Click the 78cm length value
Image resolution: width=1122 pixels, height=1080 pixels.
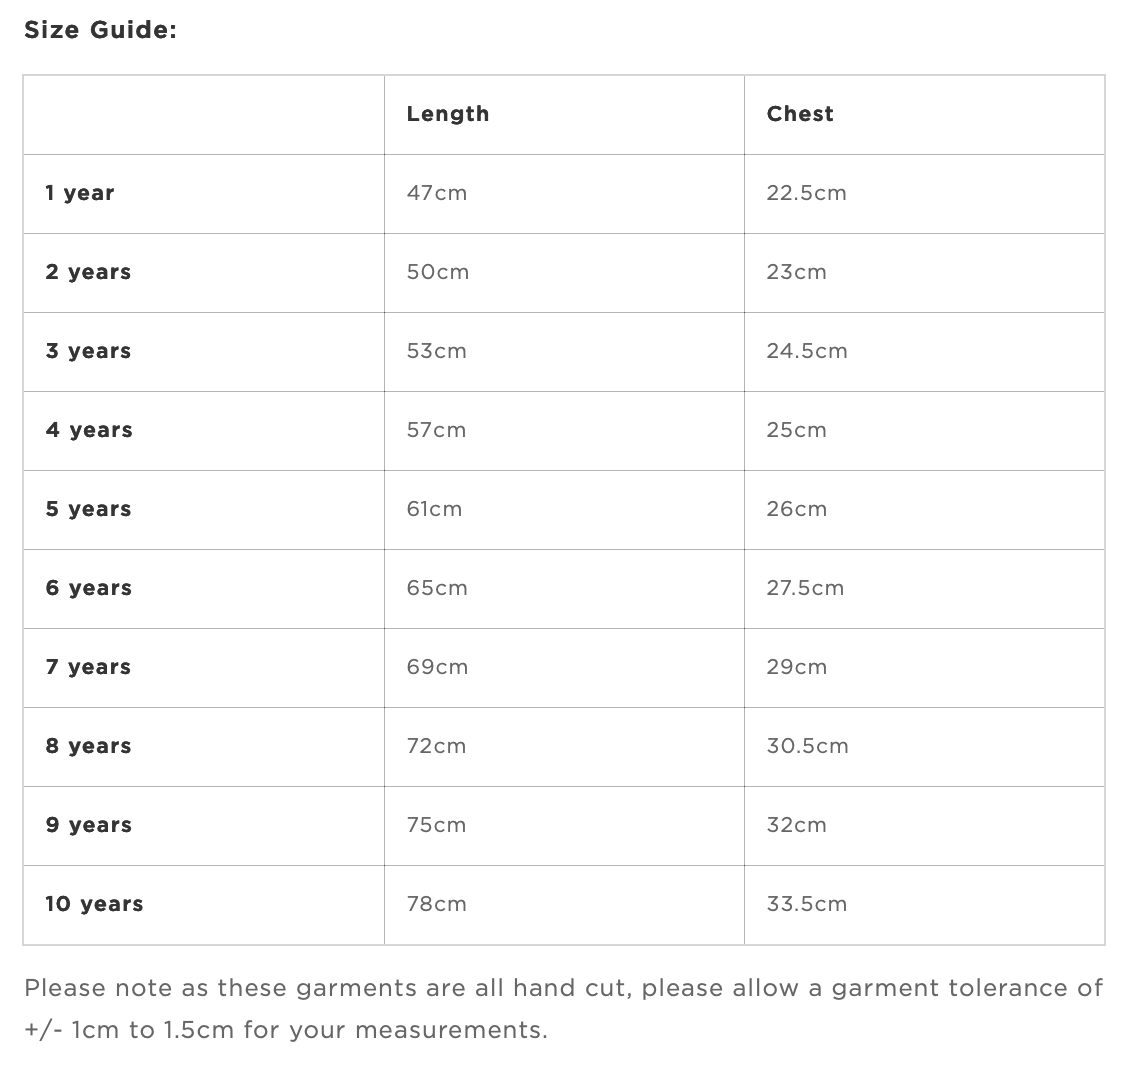coord(436,904)
